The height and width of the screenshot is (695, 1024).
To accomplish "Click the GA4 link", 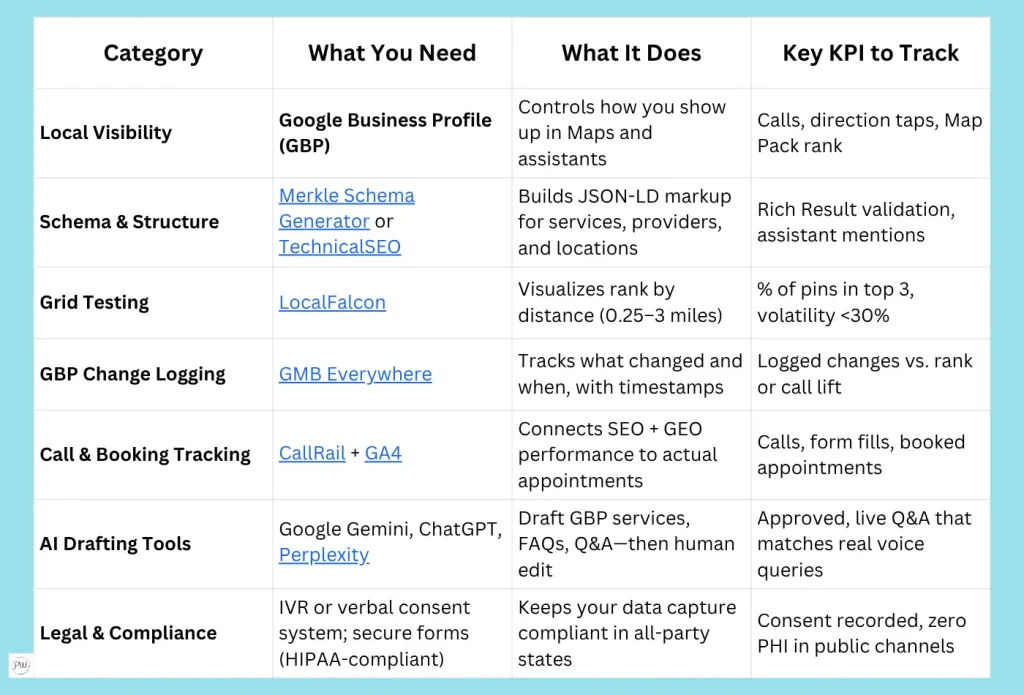I will click(383, 453).
